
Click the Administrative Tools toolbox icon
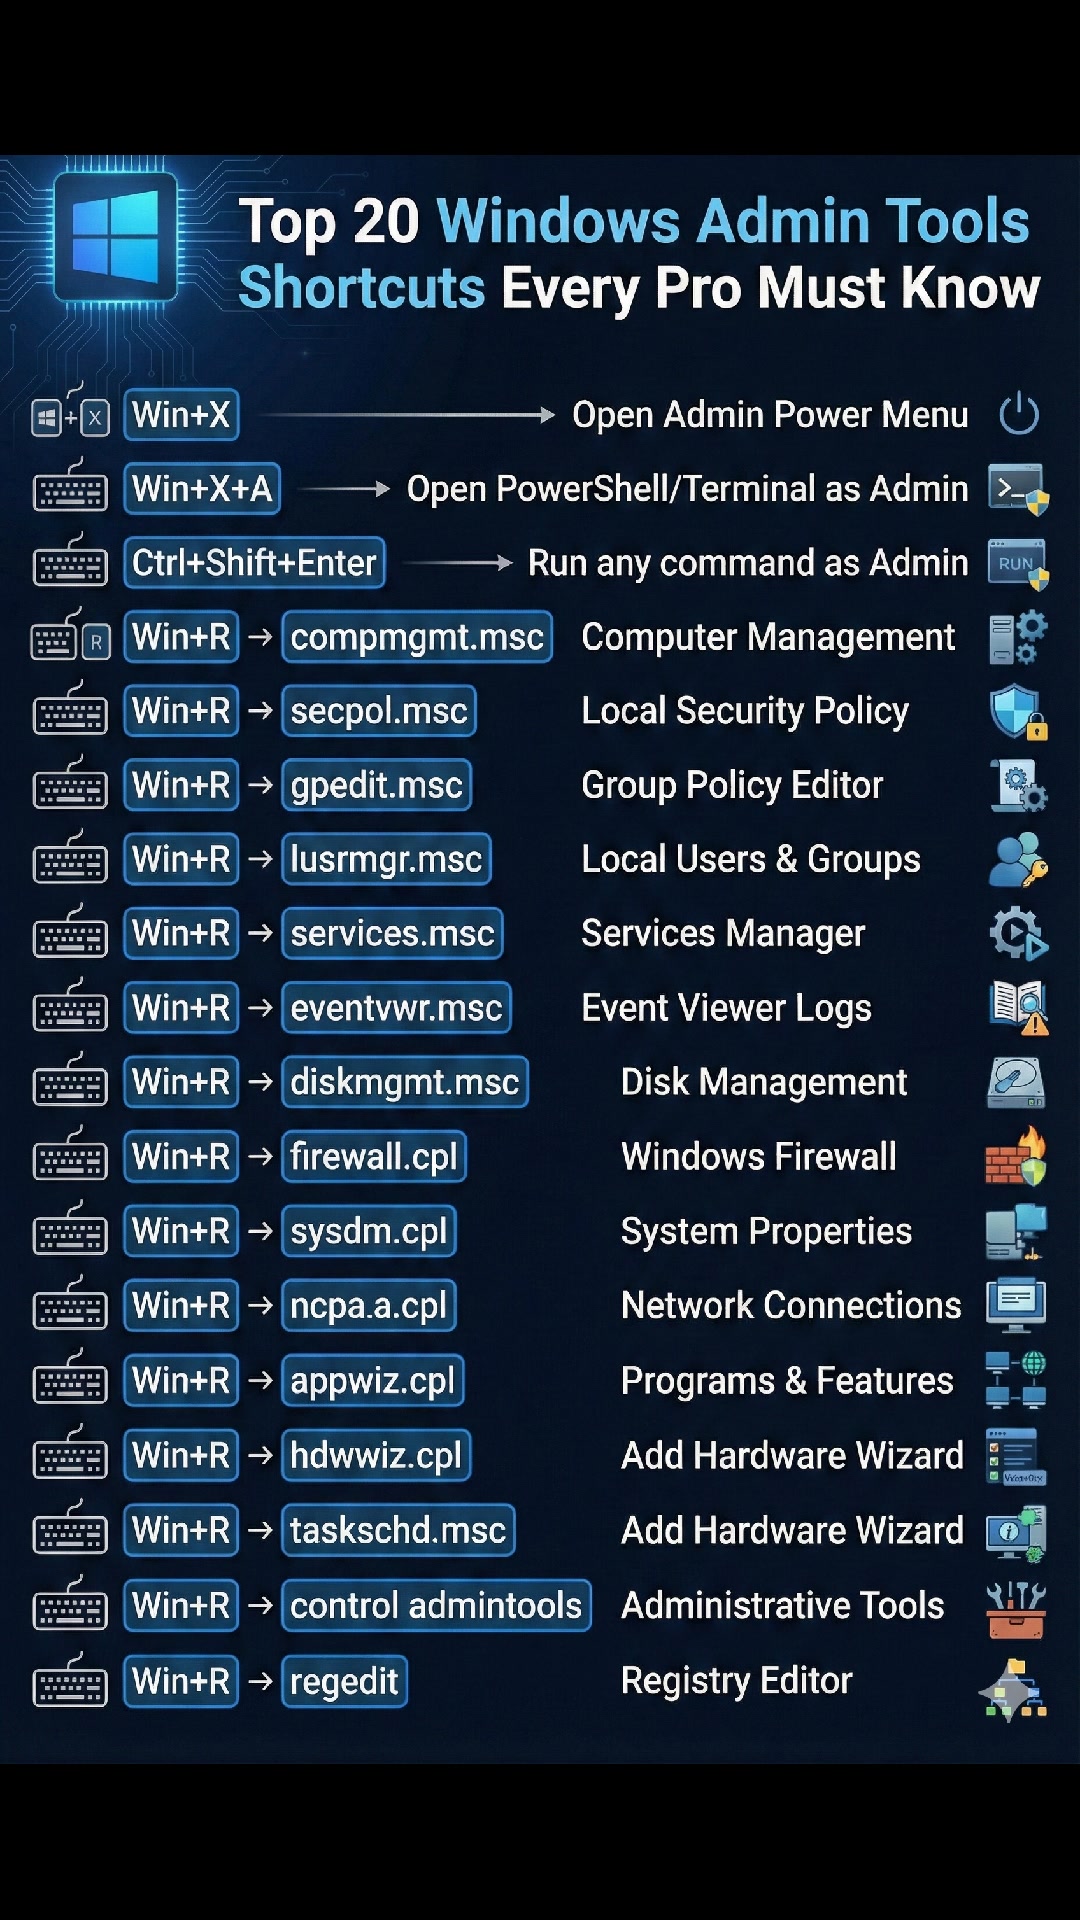(1016, 1610)
